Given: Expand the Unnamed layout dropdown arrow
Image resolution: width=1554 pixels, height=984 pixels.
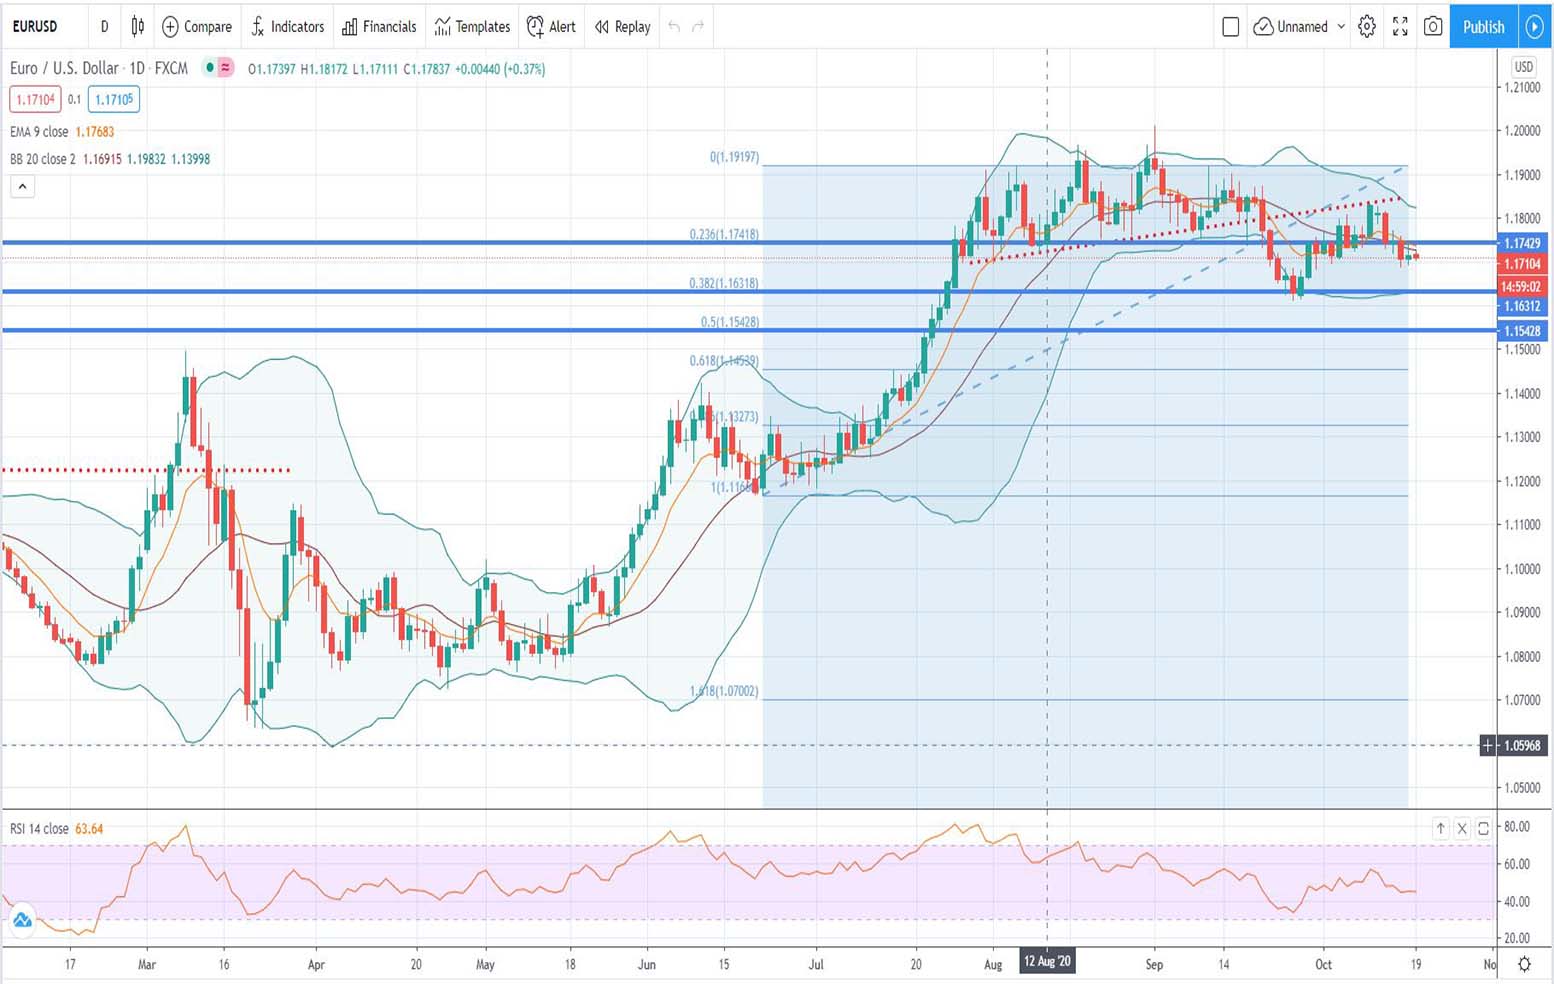Looking at the screenshot, I should click(1341, 27).
